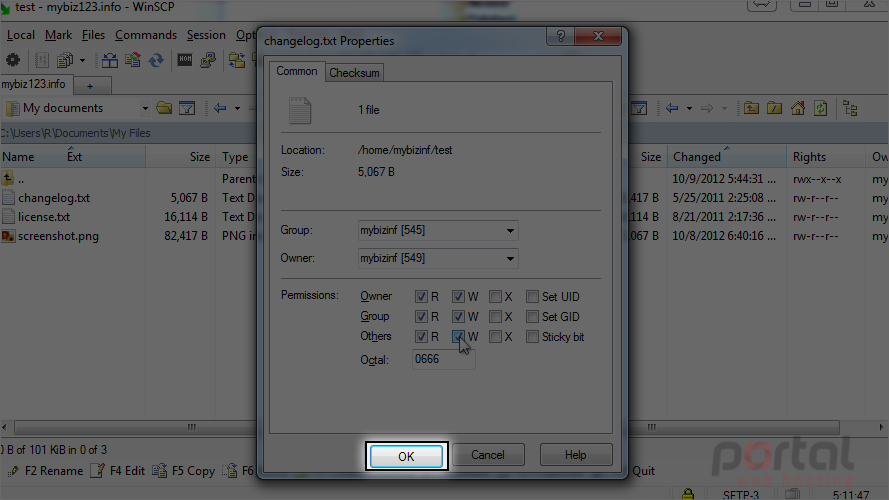889x500 pixels.
Task: Toggle Group R permission checkbox
Action: (421, 316)
